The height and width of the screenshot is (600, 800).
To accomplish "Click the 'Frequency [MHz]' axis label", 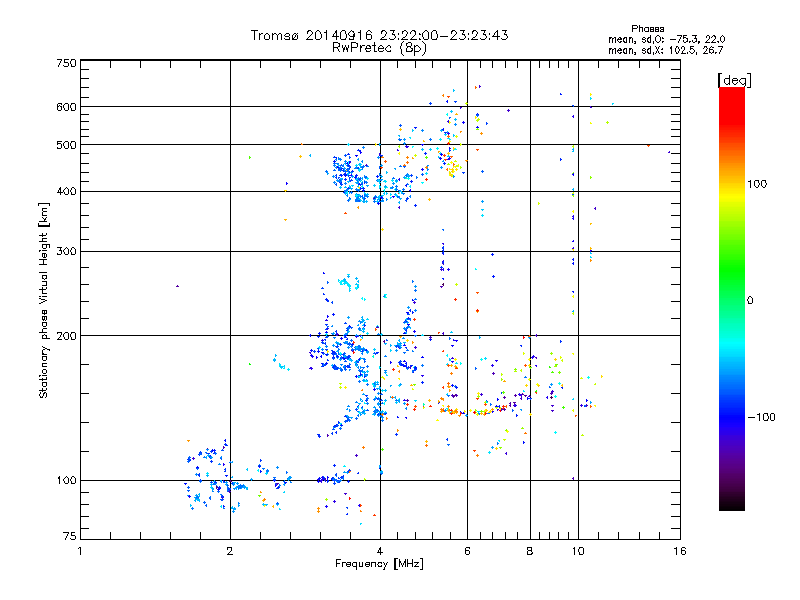I will click(x=379, y=564).
